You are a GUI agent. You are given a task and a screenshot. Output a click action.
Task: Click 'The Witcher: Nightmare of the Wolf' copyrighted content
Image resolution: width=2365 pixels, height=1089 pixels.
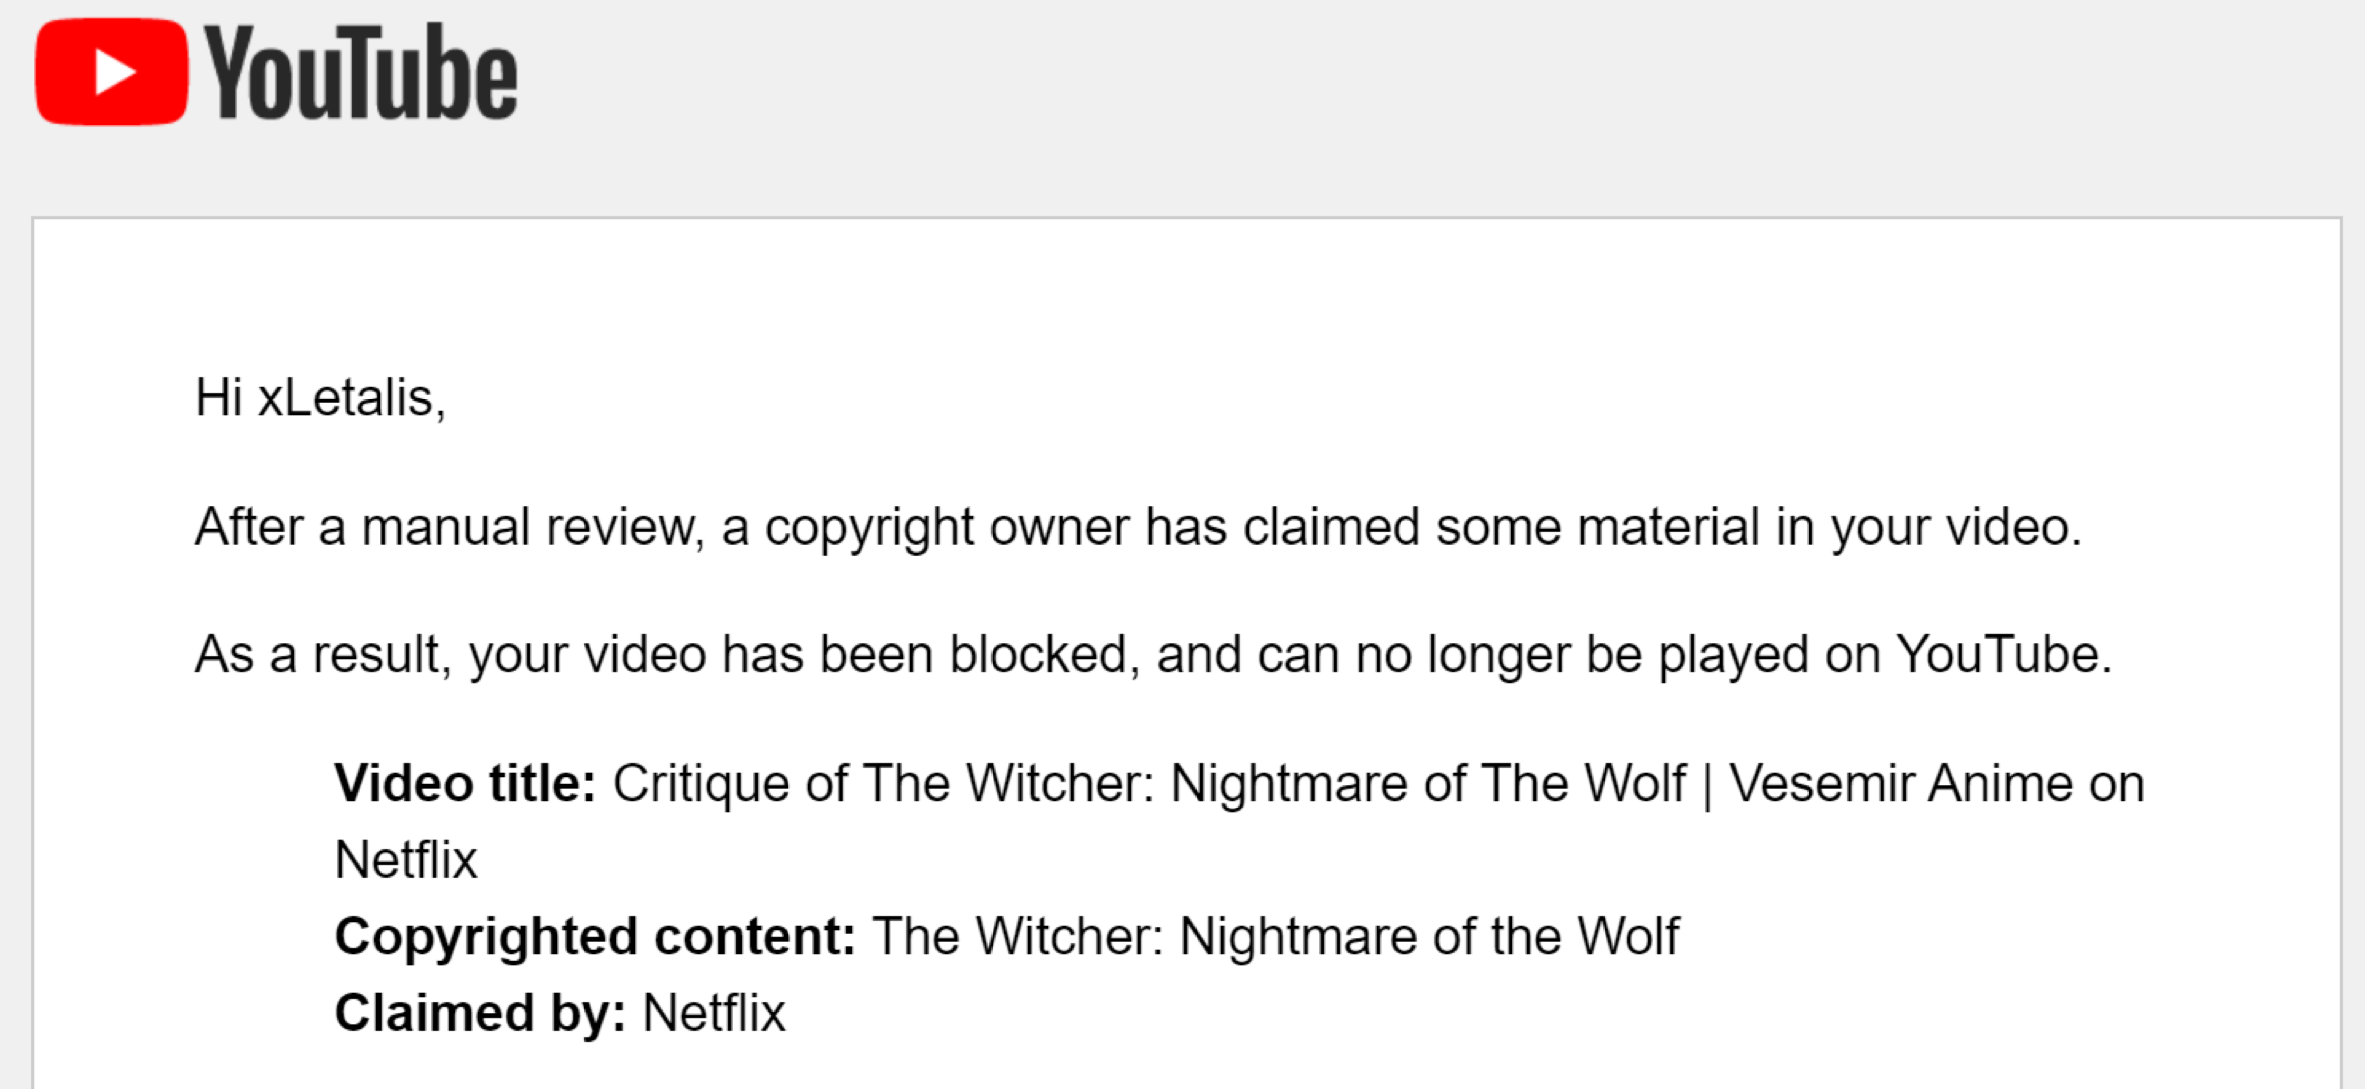pos(1276,937)
